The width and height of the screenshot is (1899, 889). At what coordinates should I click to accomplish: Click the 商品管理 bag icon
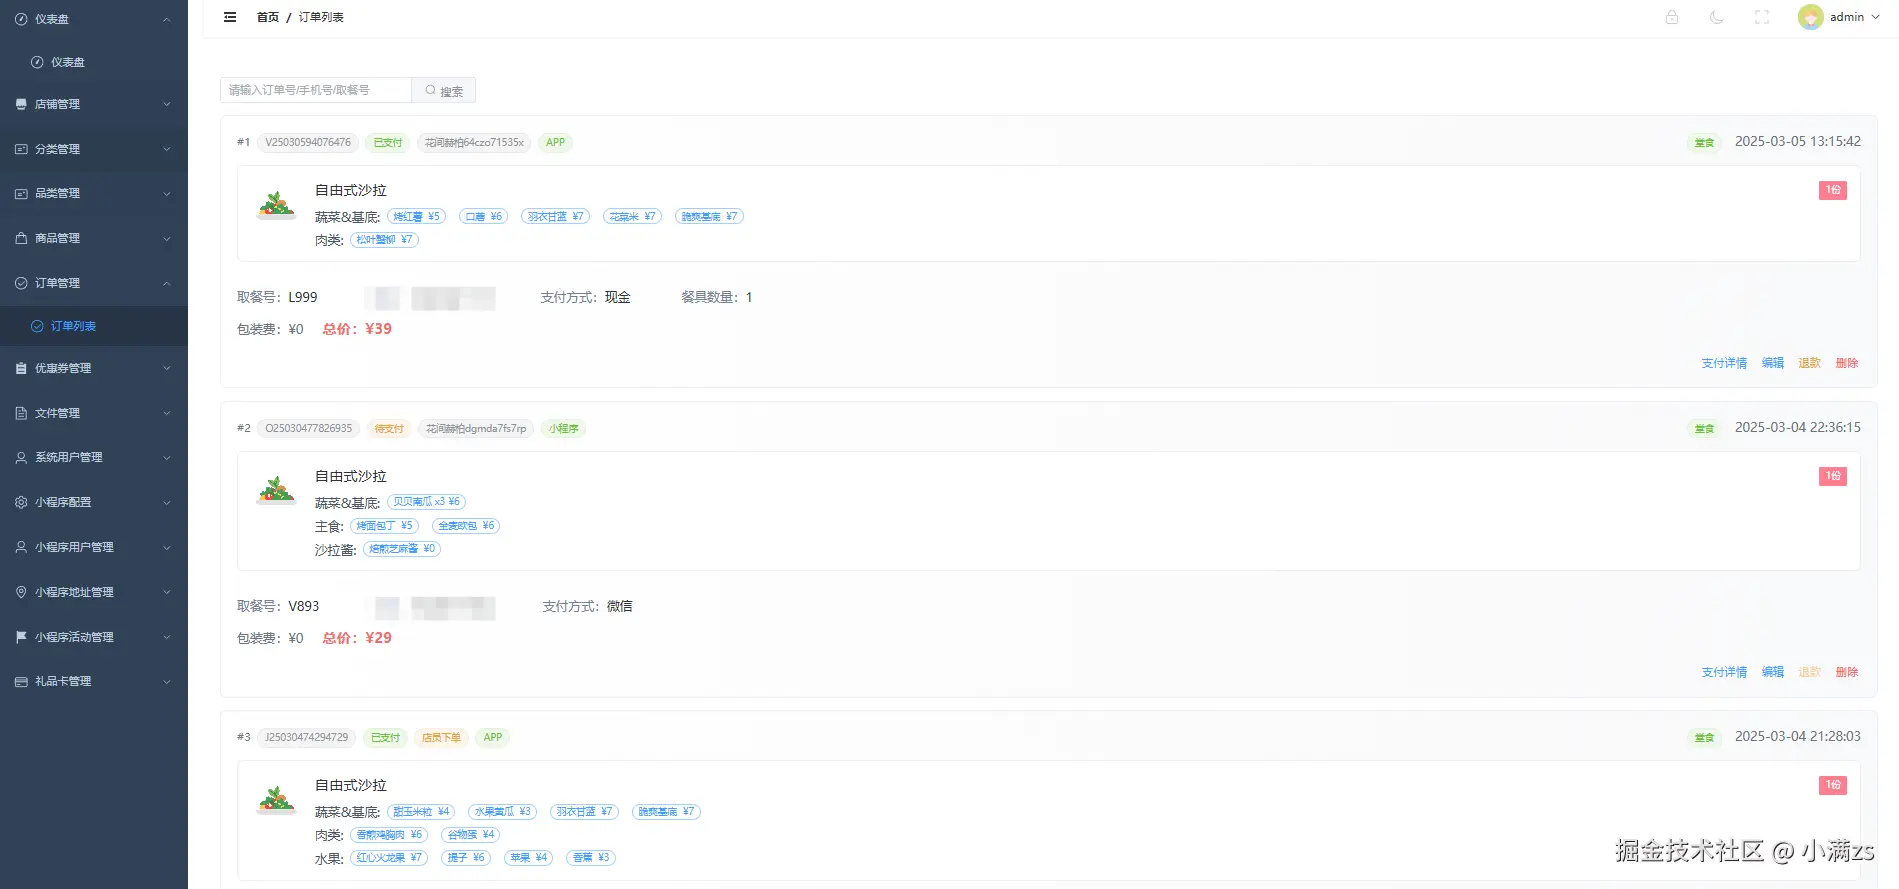tap(21, 238)
